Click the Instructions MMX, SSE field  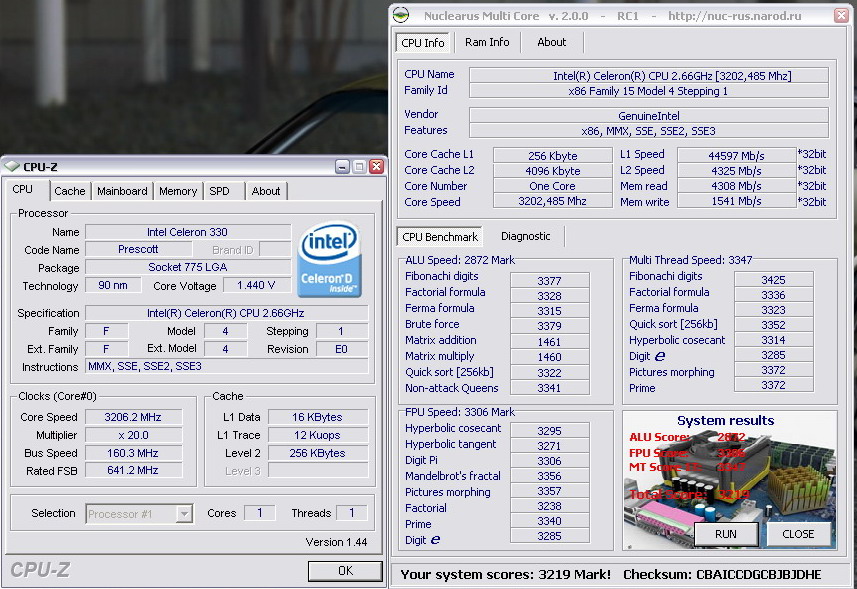tap(226, 366)
